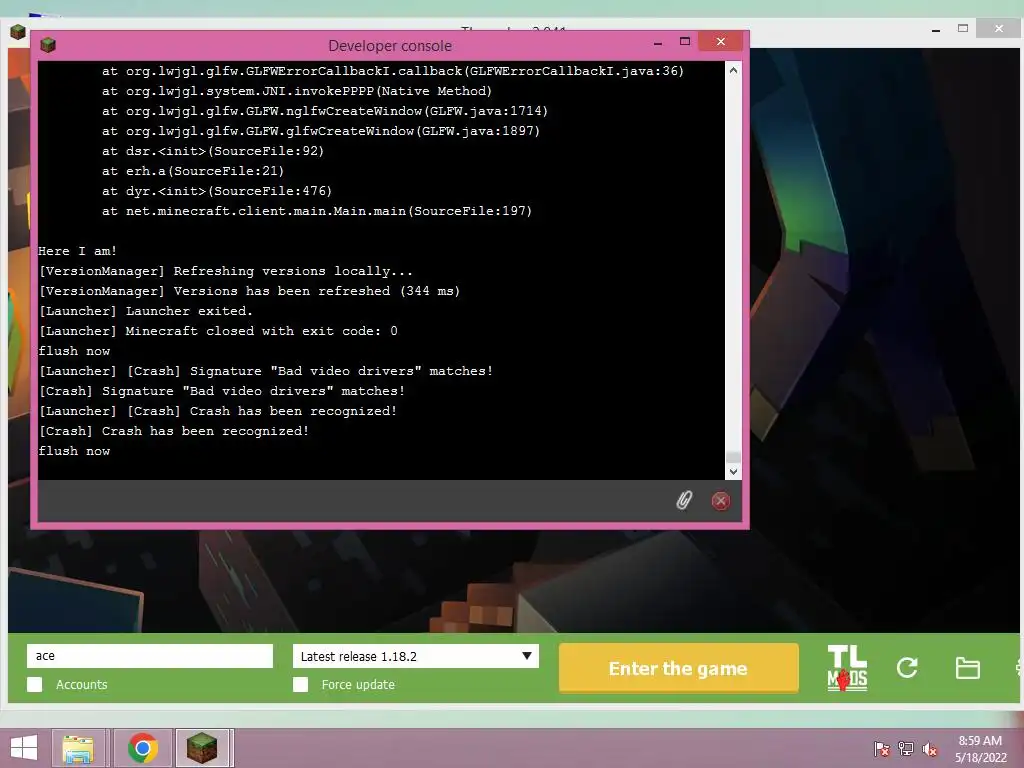Viewport: 1024px width, 768px height.
Task: Click the Developer console title text
Action: coord(390,46)
